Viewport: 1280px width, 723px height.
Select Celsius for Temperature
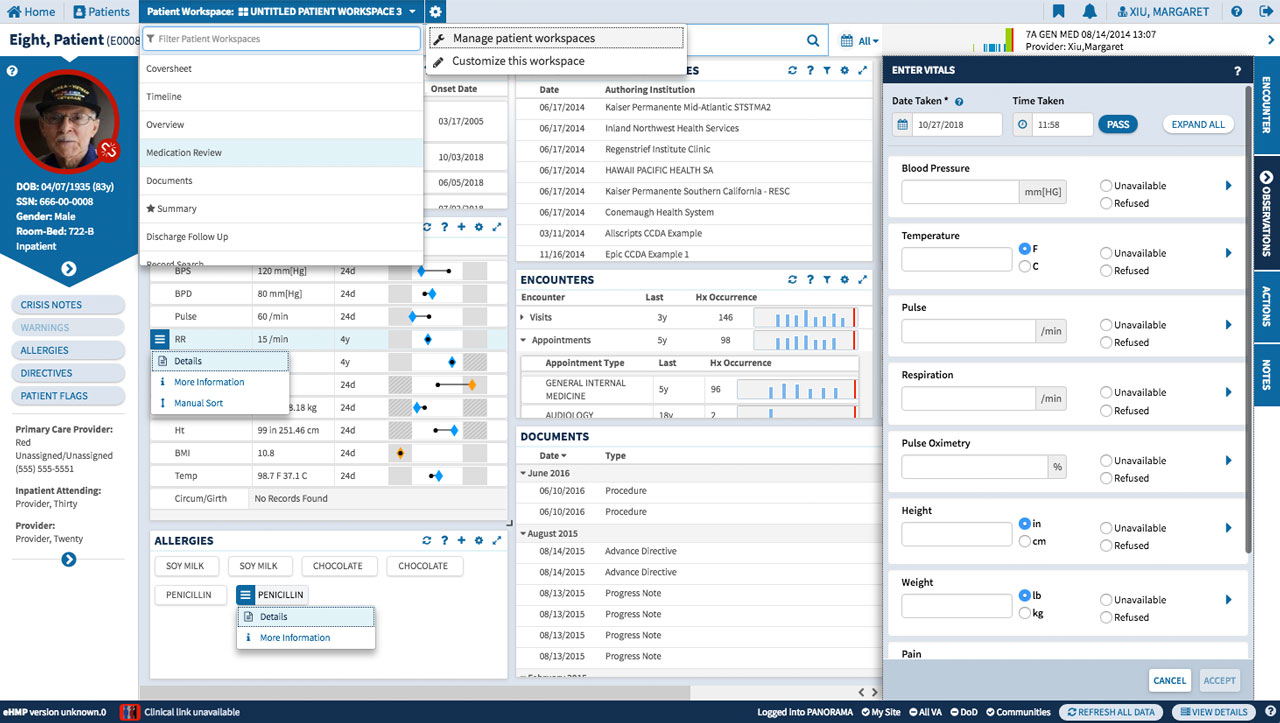pyautogui.click(x=1025, y=266)
